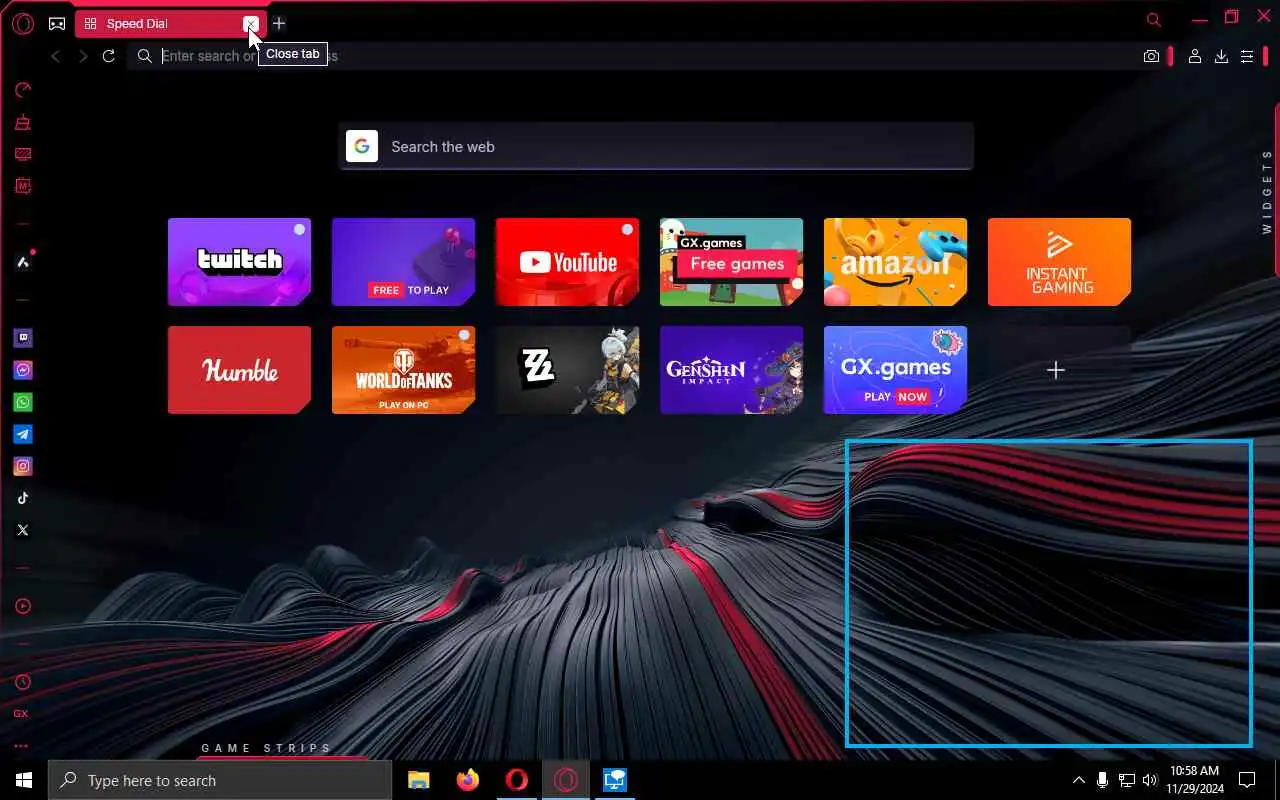The width and height of the screenshot is (1280, 800).
Task: Open the Windows Start menu
Action: pyautogui.click(x=24, y=780)
